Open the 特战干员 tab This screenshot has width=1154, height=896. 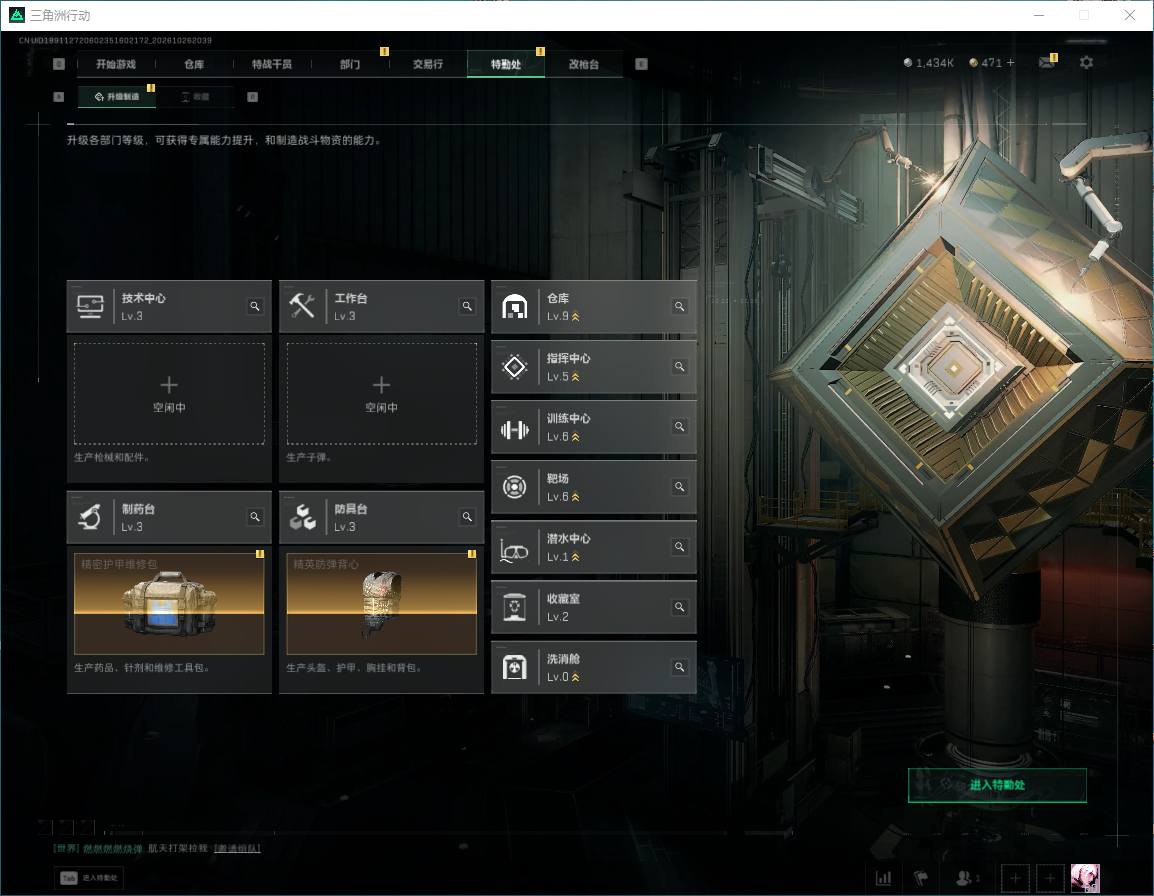pos(272,64)
